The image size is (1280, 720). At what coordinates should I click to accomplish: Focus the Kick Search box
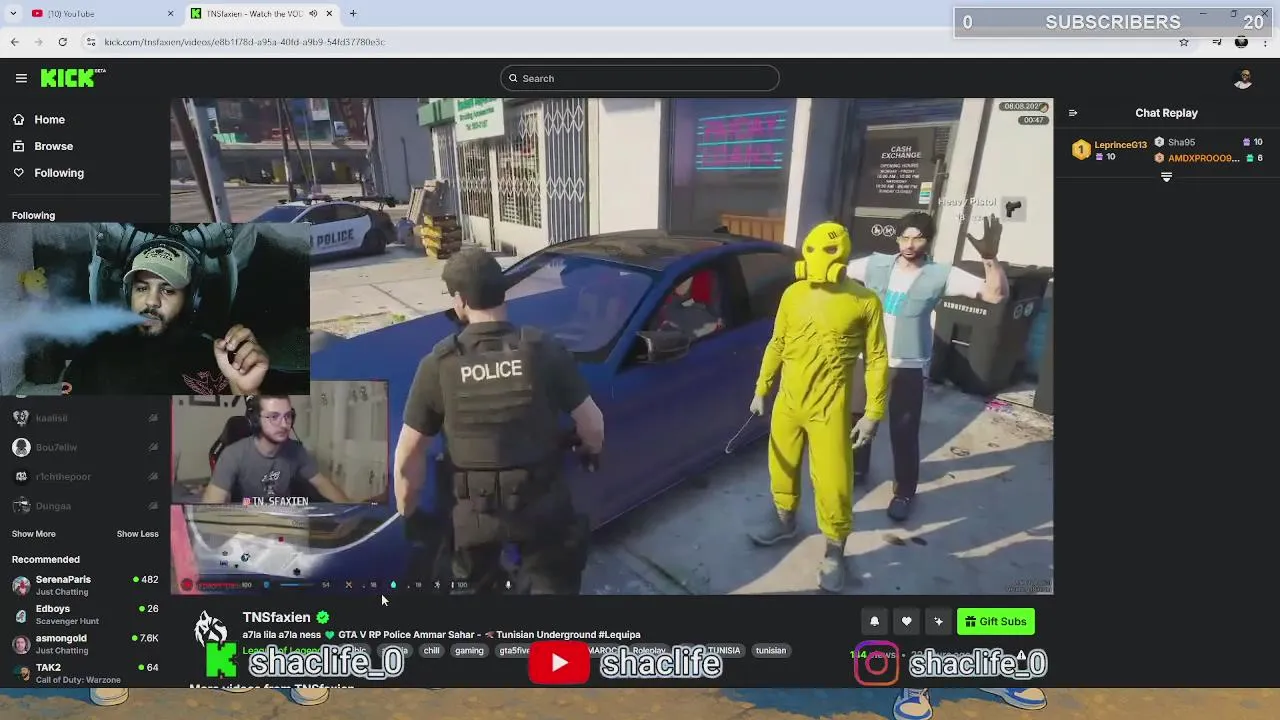[x=640, y=78]
